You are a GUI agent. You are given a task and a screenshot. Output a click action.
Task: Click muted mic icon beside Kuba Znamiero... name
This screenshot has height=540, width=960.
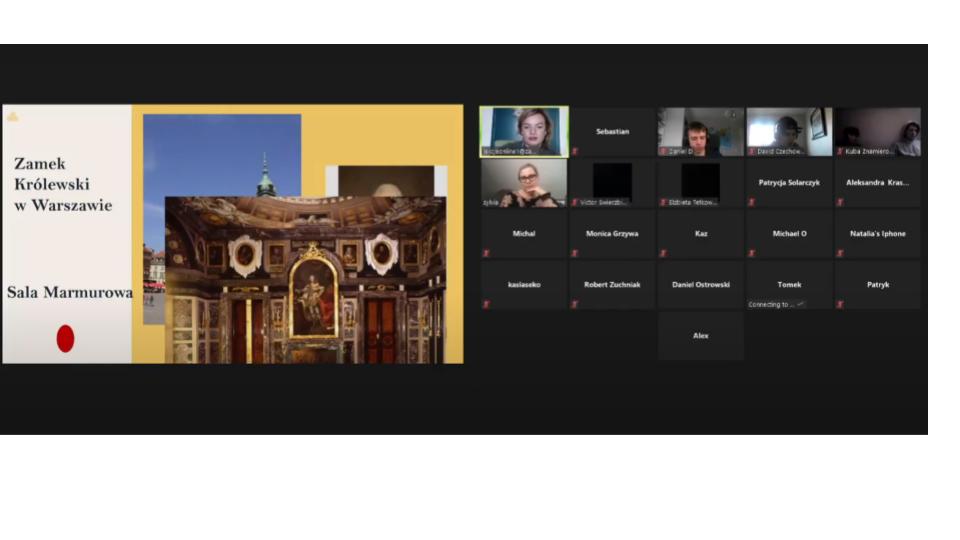point(840,151)
